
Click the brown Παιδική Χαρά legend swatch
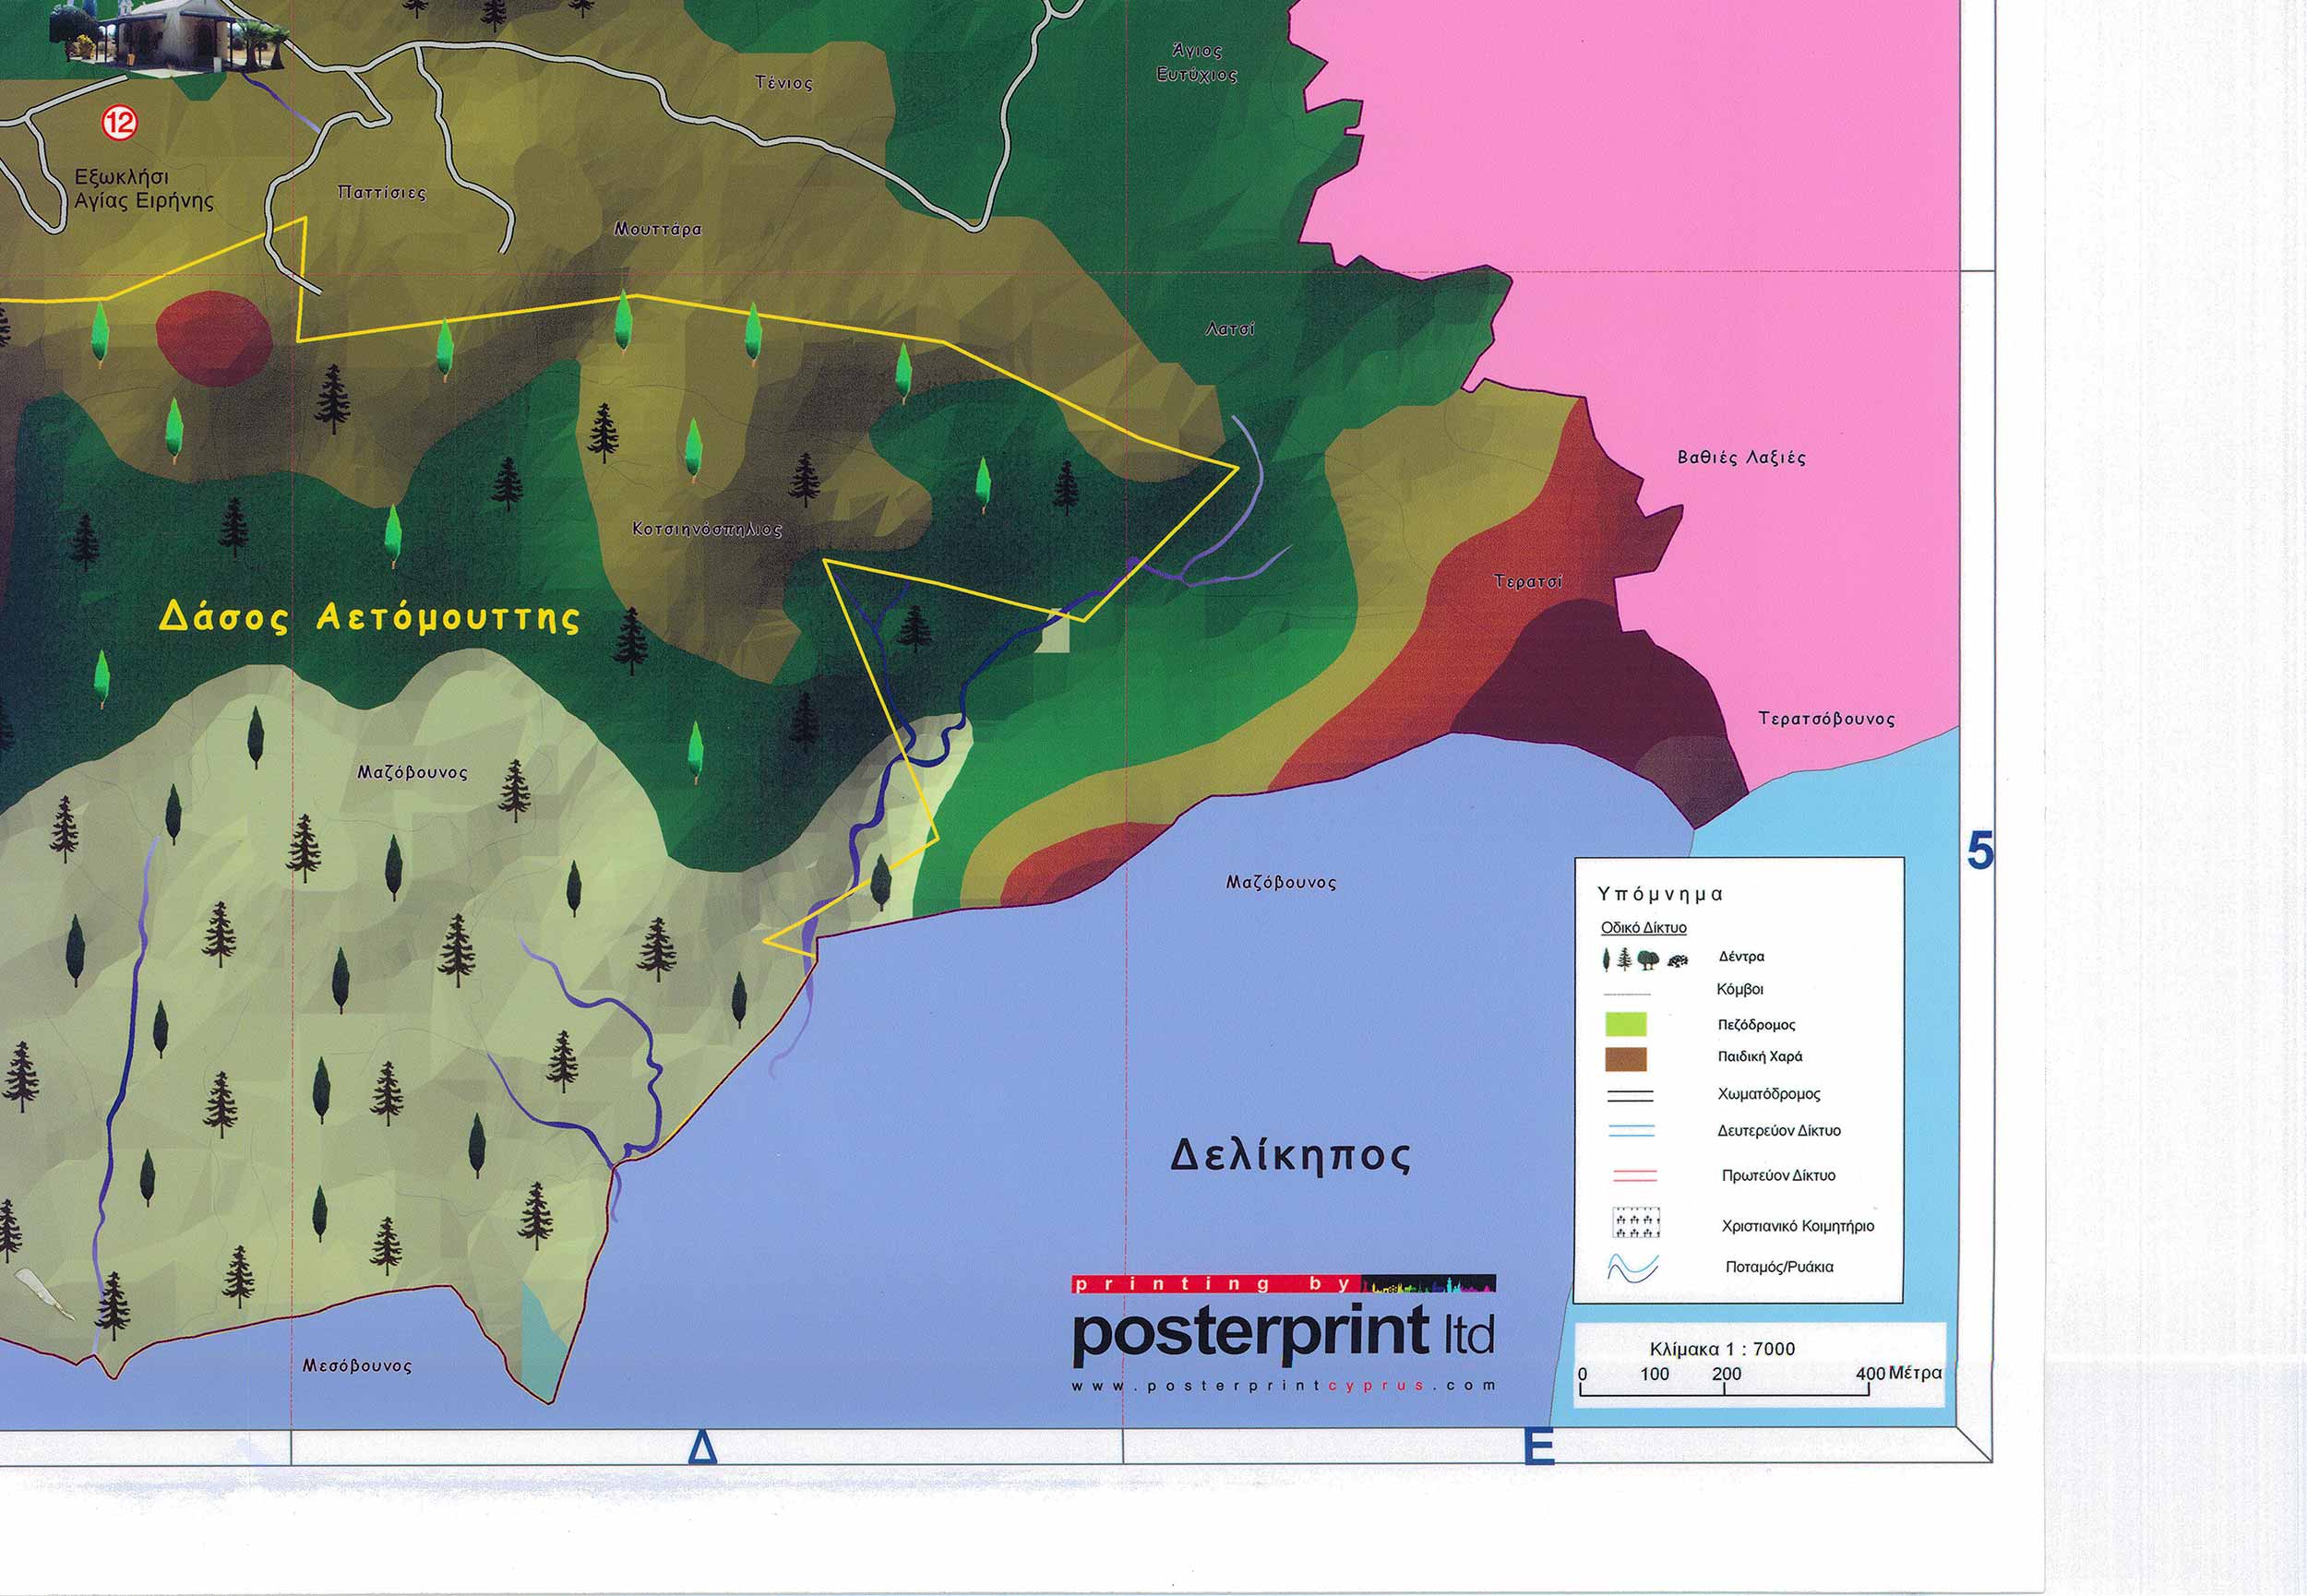click(1625, 1059)
